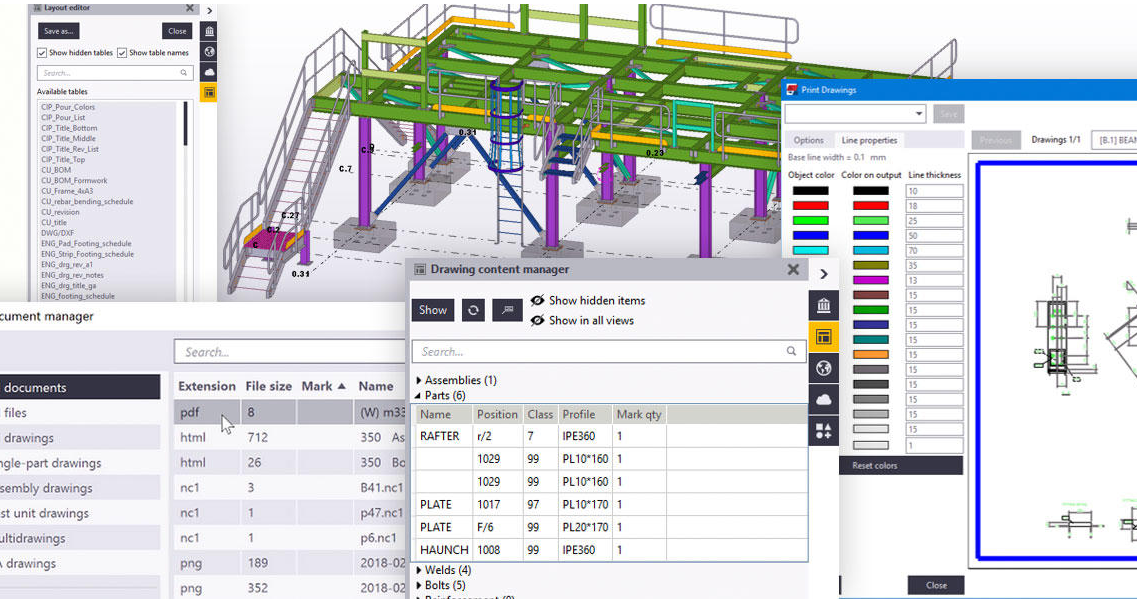
Task: Select yellow layout table icon in Layout editor side pane
Action: tap(209, 93)
